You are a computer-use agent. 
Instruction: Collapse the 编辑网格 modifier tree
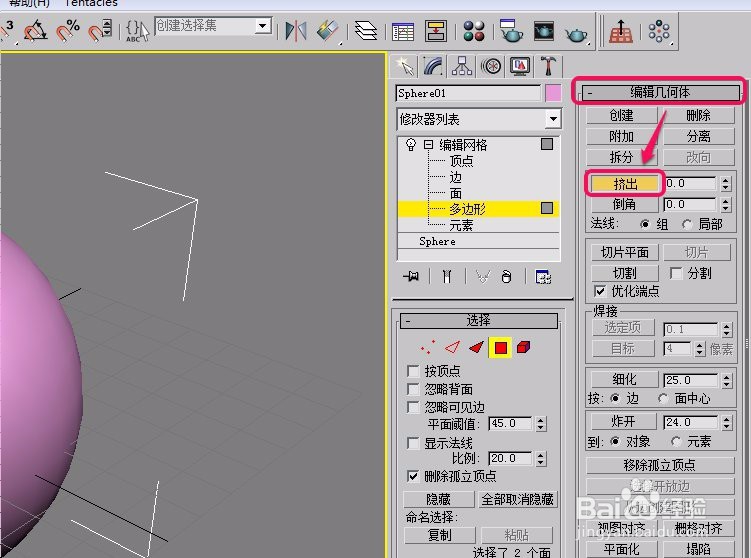tap(429, 144)
